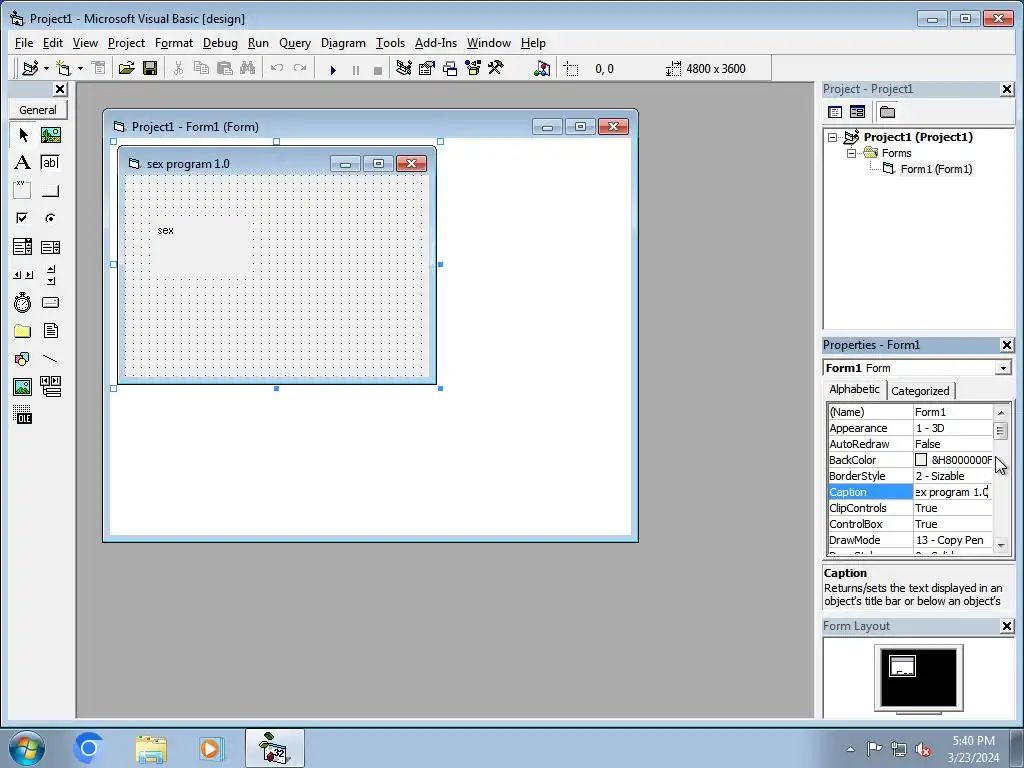This screenshot has height=768, width=1024.
Task: Switch to the Categorized properties tab
Action: pos(920,391)
